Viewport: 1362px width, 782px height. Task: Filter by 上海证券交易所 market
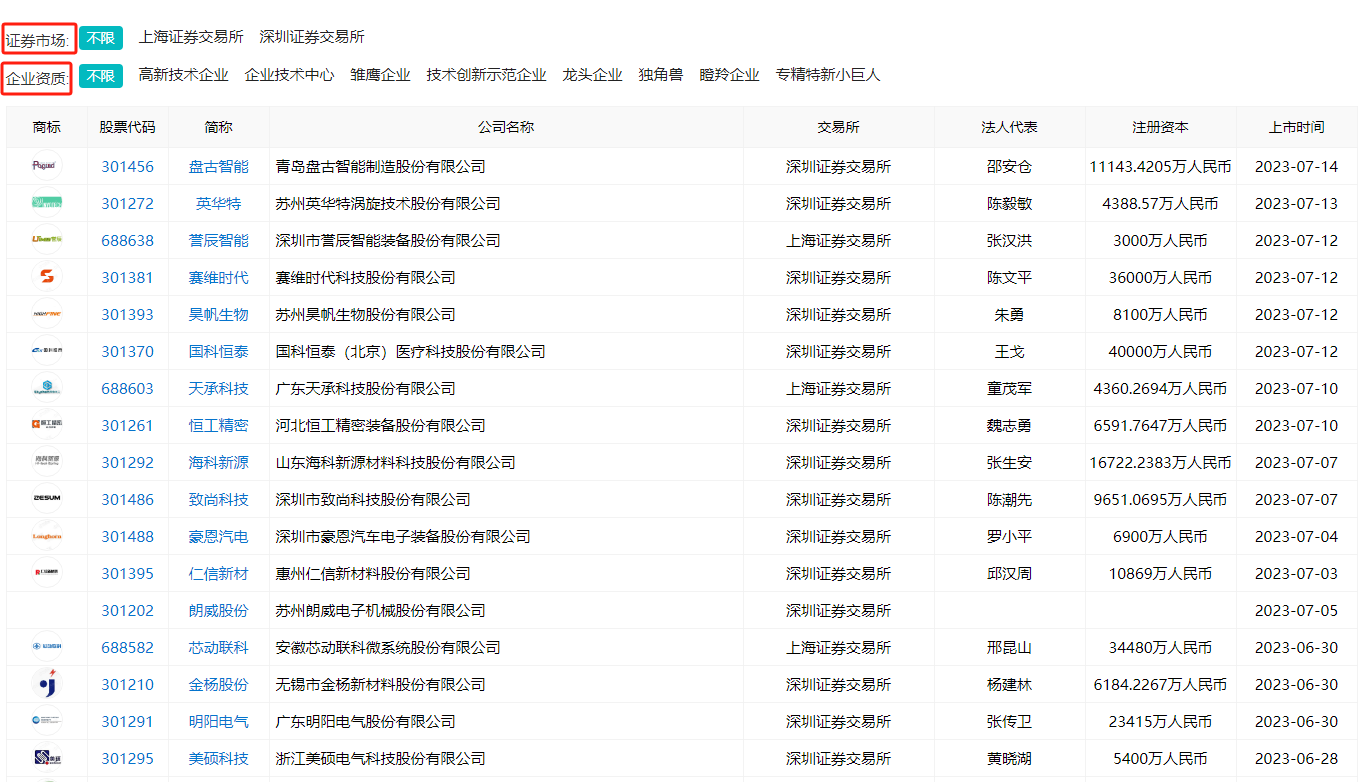coord(191,37)
